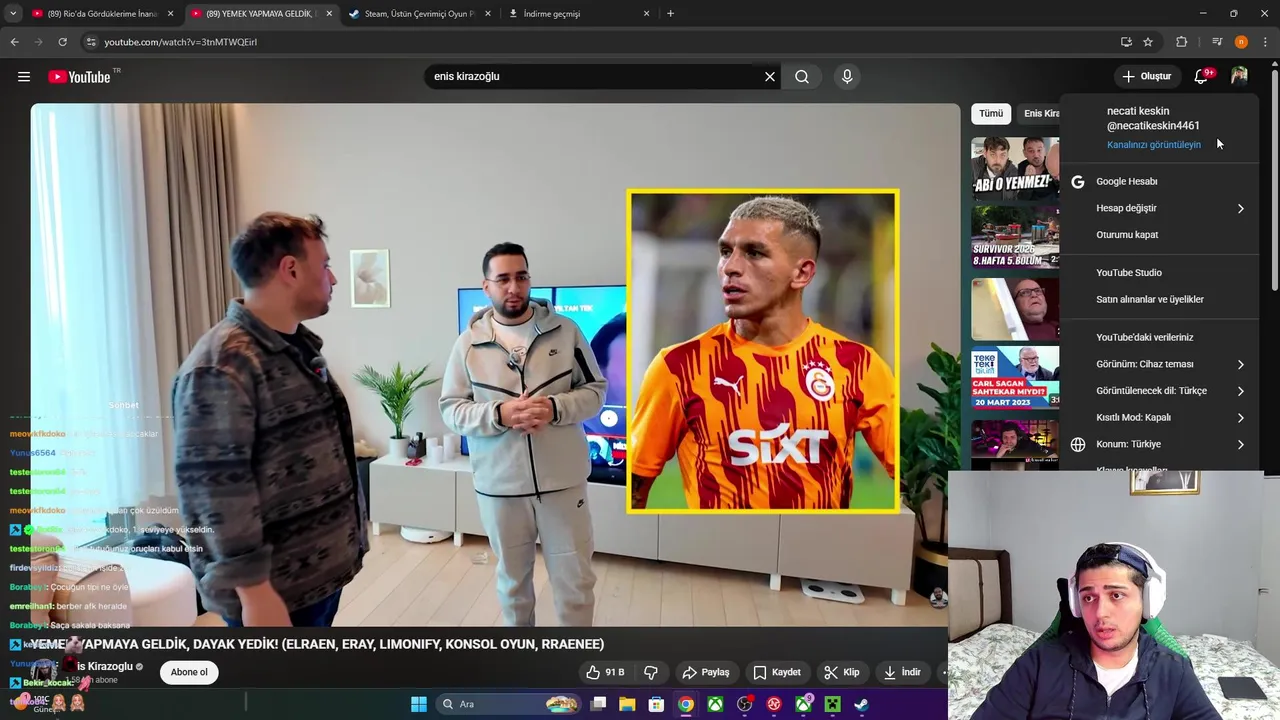Click the Klip clip button
Screen dimensions: 1280x720
(841, 672)
